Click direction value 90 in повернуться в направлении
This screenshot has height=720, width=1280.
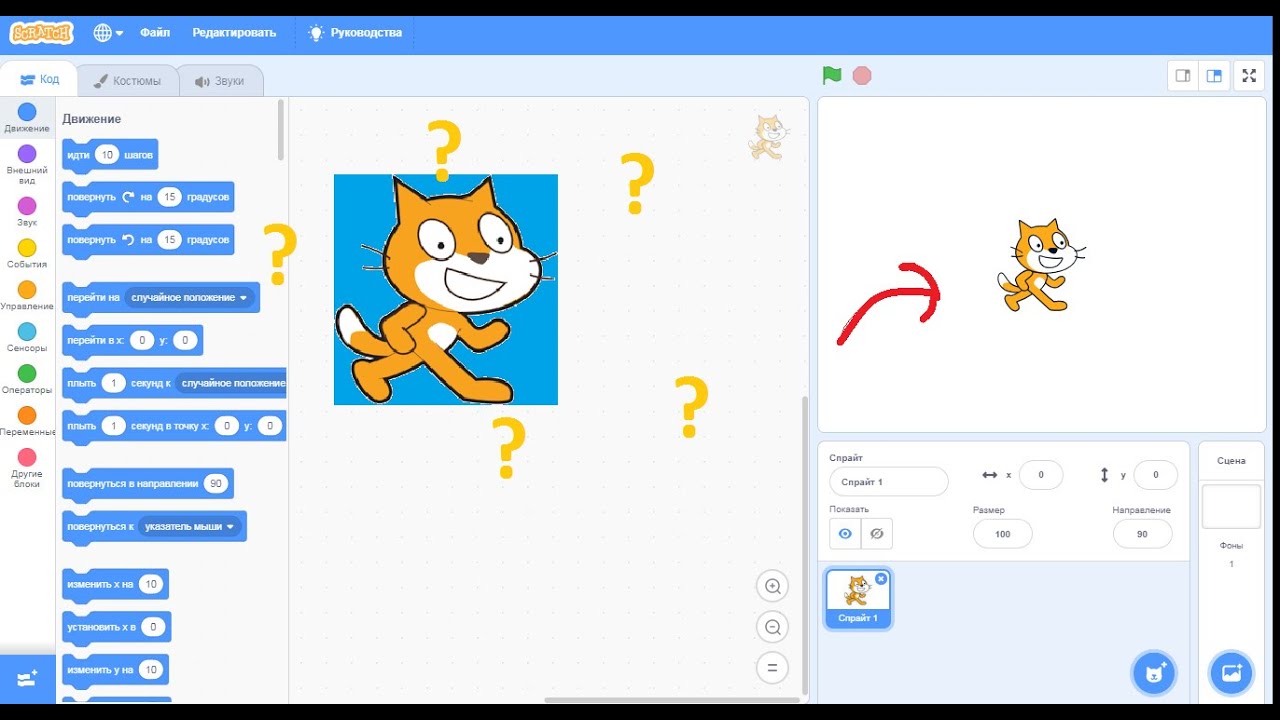point(215,483)
